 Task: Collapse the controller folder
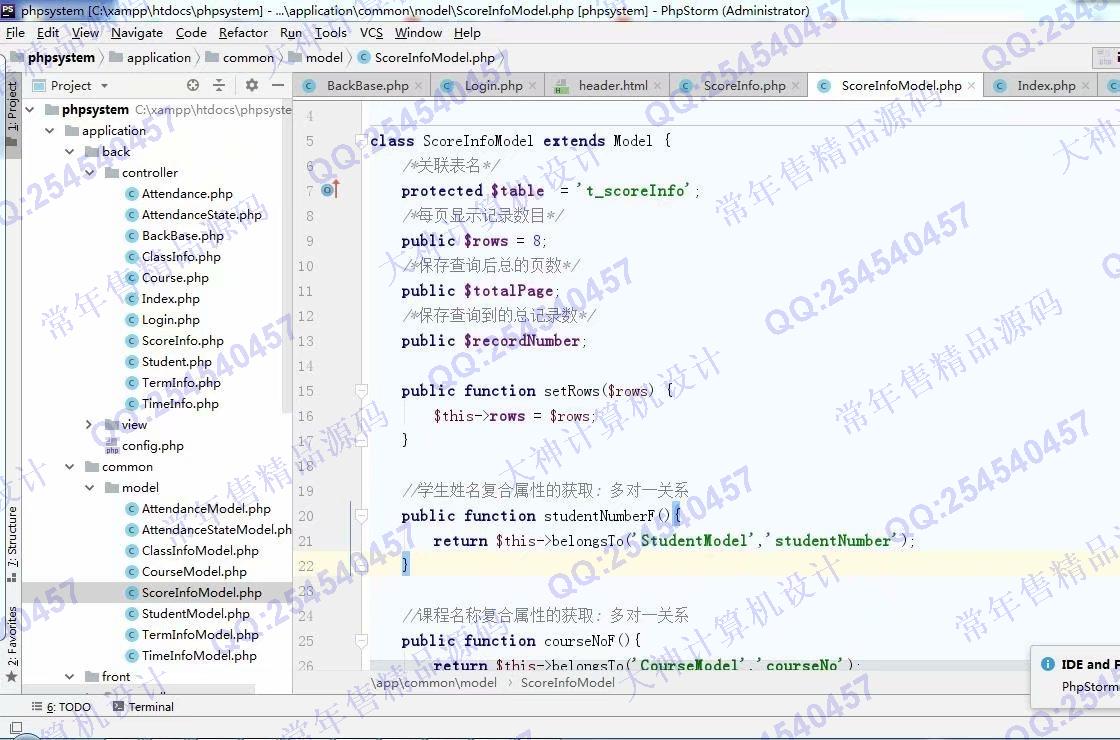tap(89, 172)
